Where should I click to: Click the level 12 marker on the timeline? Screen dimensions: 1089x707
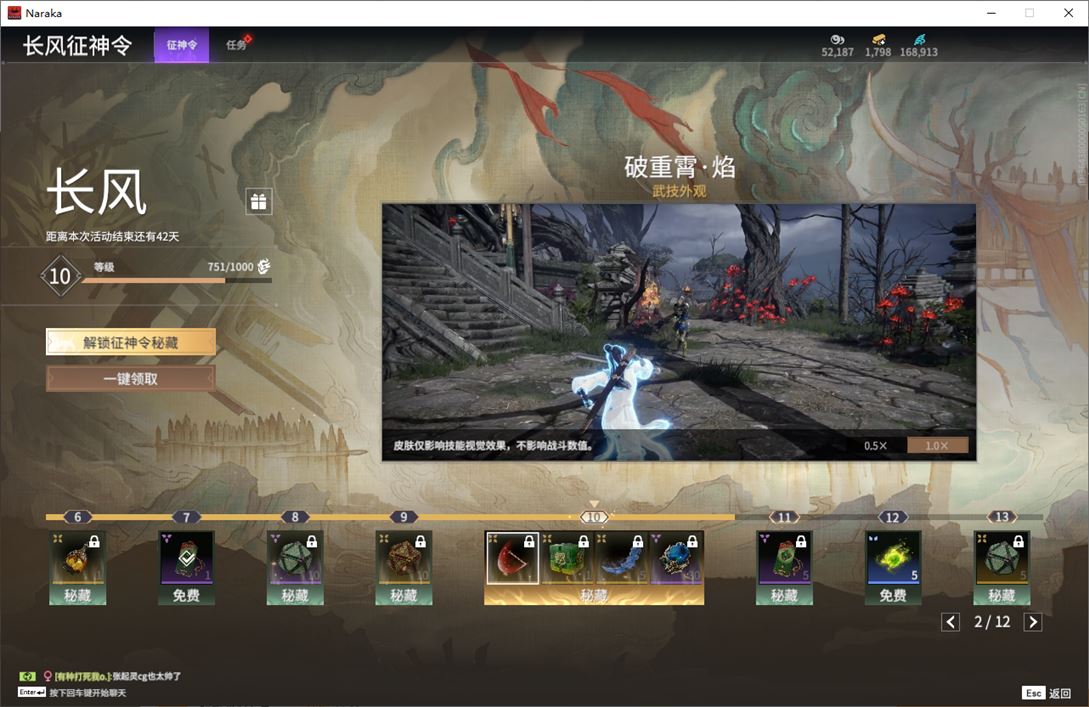tap(892, 517)
